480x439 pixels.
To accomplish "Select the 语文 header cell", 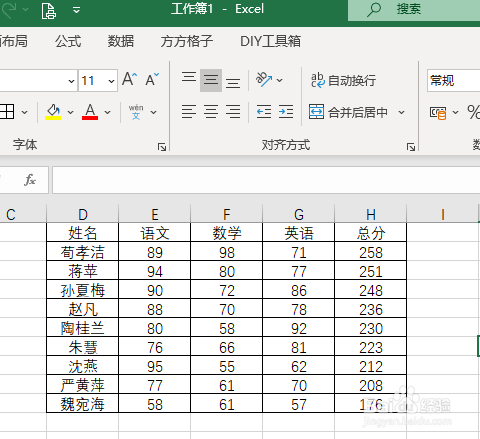I will coord(155,232).
